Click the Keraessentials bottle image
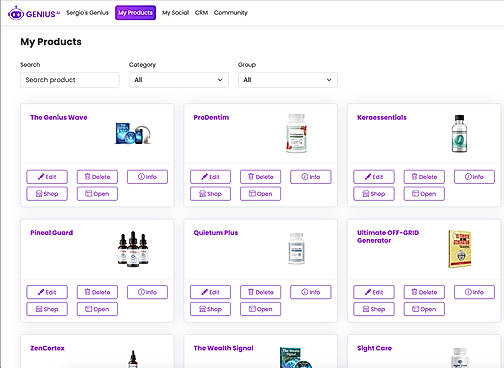The image size is (504, 368). coord(460,133)
